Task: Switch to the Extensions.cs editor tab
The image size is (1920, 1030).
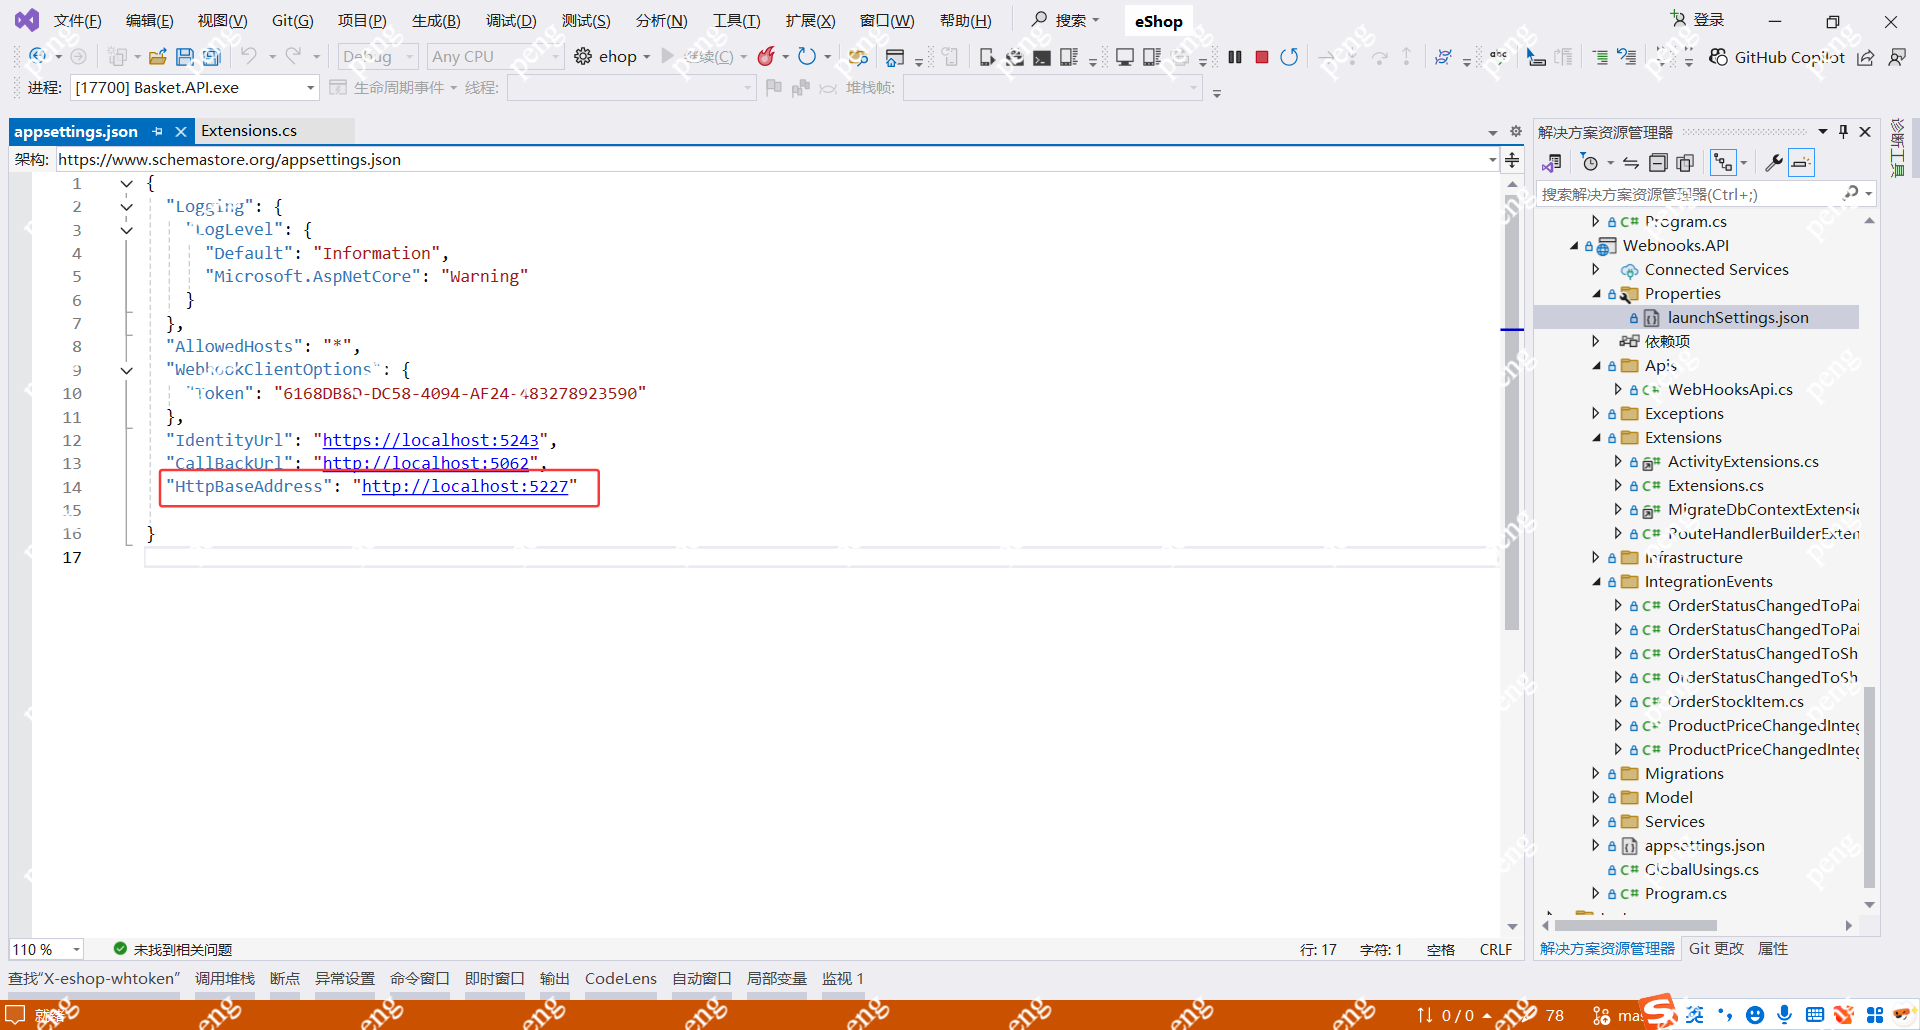Action: 249,131
